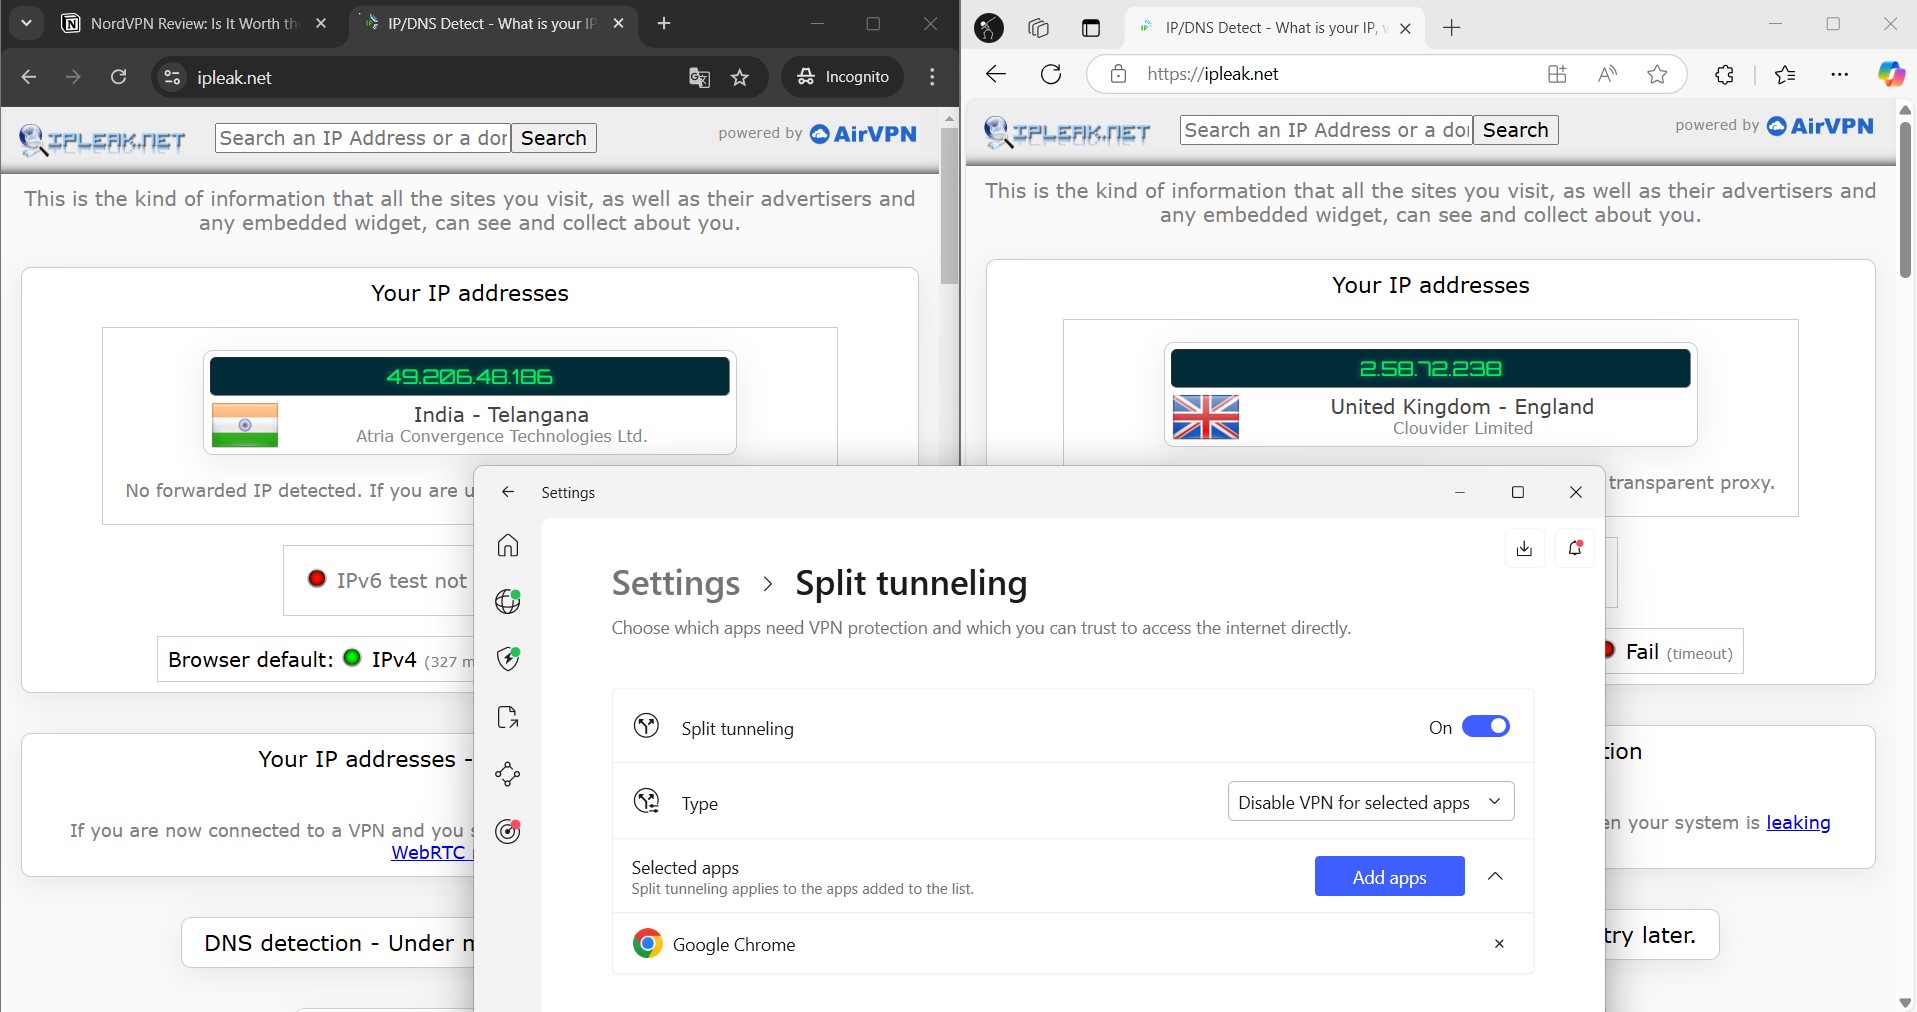Screen dimensions: 1917x1012
Task: Bookmark this page with Chrome star icon
Action: 740,77
